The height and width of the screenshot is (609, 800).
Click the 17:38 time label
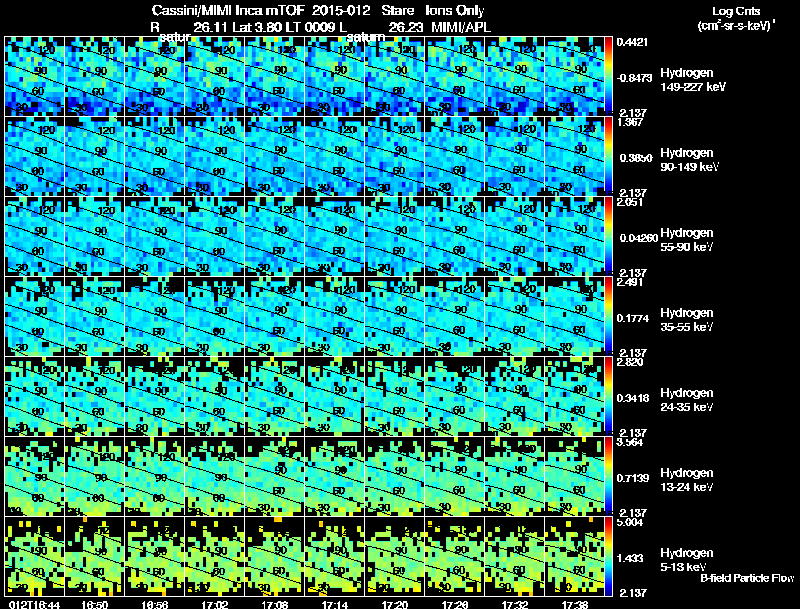[575, 605]
